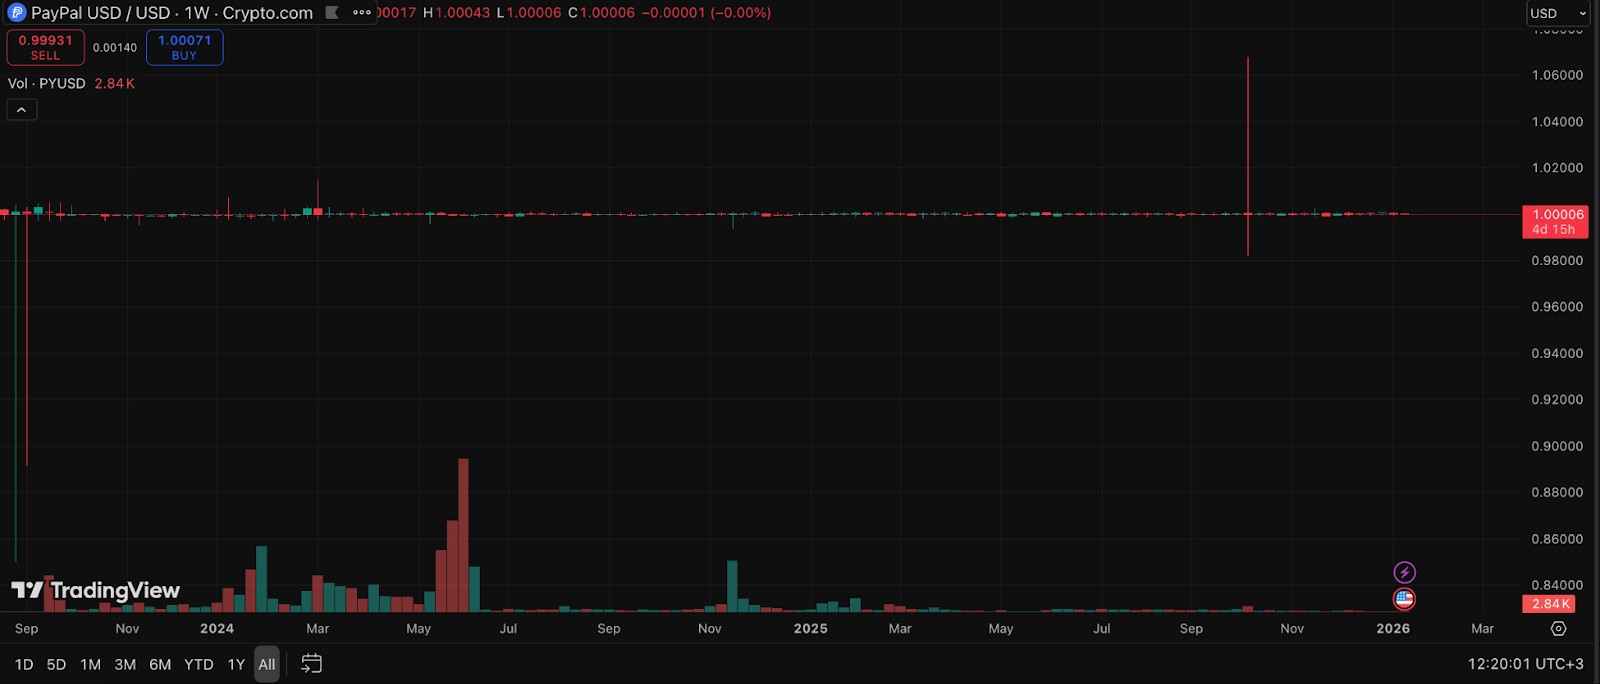
Task: Select the YTD time range
Action: (199, 664)
